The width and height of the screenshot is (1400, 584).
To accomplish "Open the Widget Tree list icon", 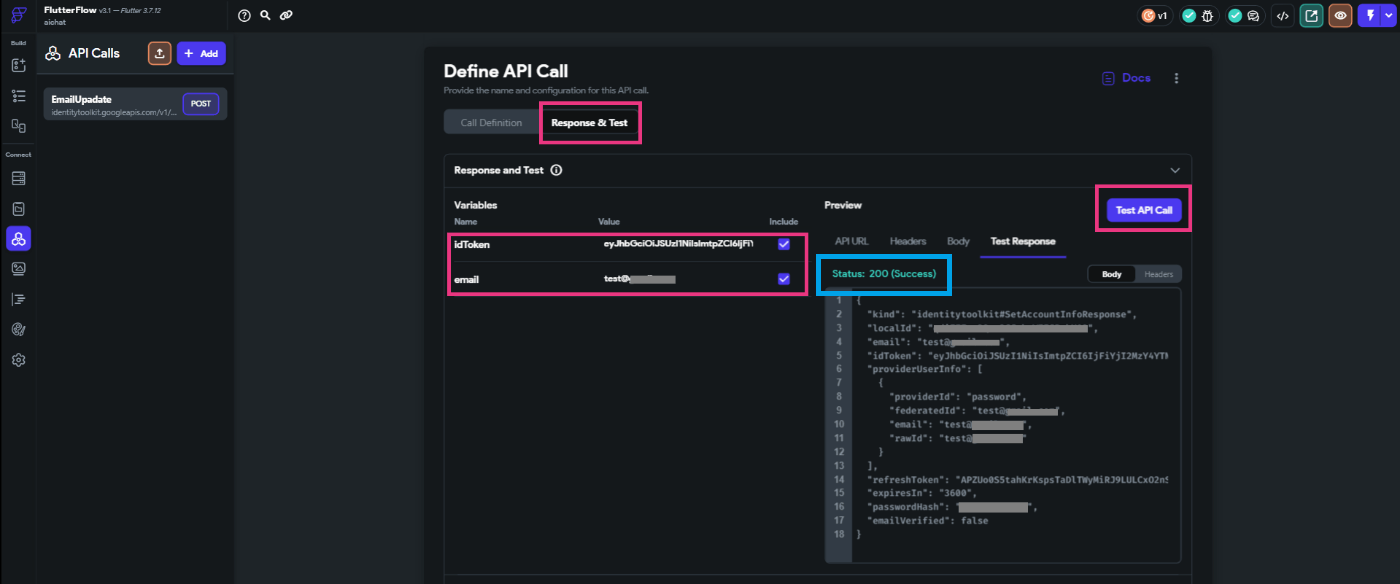I will [x=18, y=96].
